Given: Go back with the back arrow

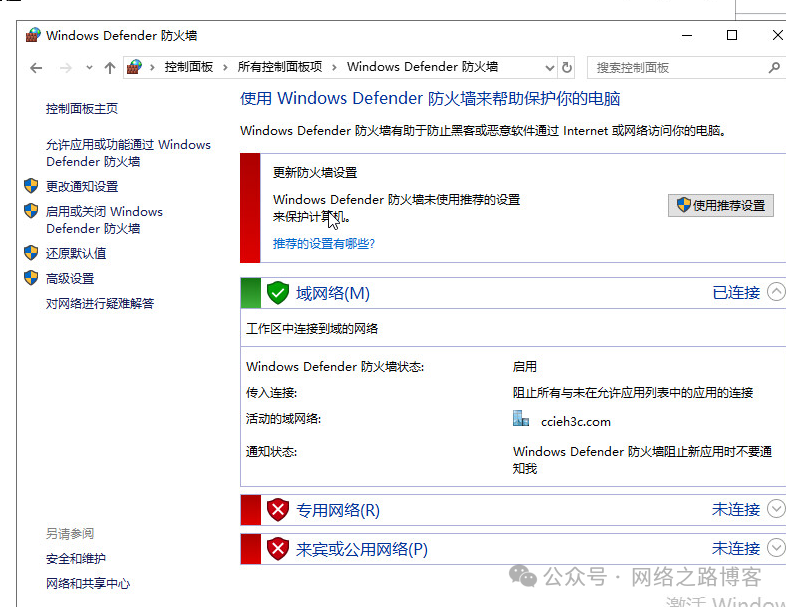Looking at the screenshot, I should pyautogui.click(x=36, y=68).
